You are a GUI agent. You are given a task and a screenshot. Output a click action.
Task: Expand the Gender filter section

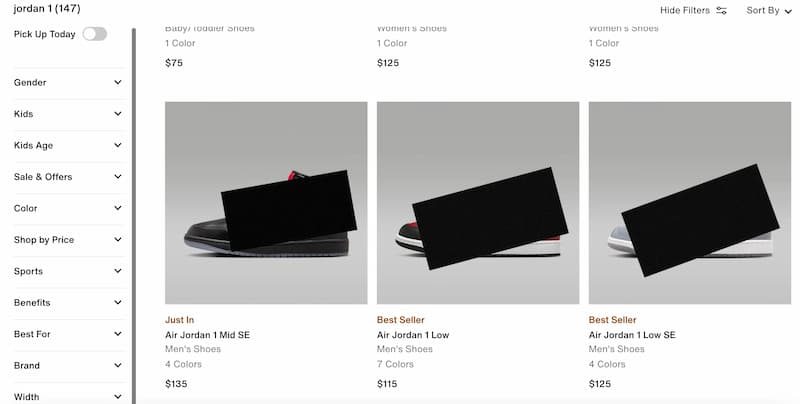coord(69,83)
